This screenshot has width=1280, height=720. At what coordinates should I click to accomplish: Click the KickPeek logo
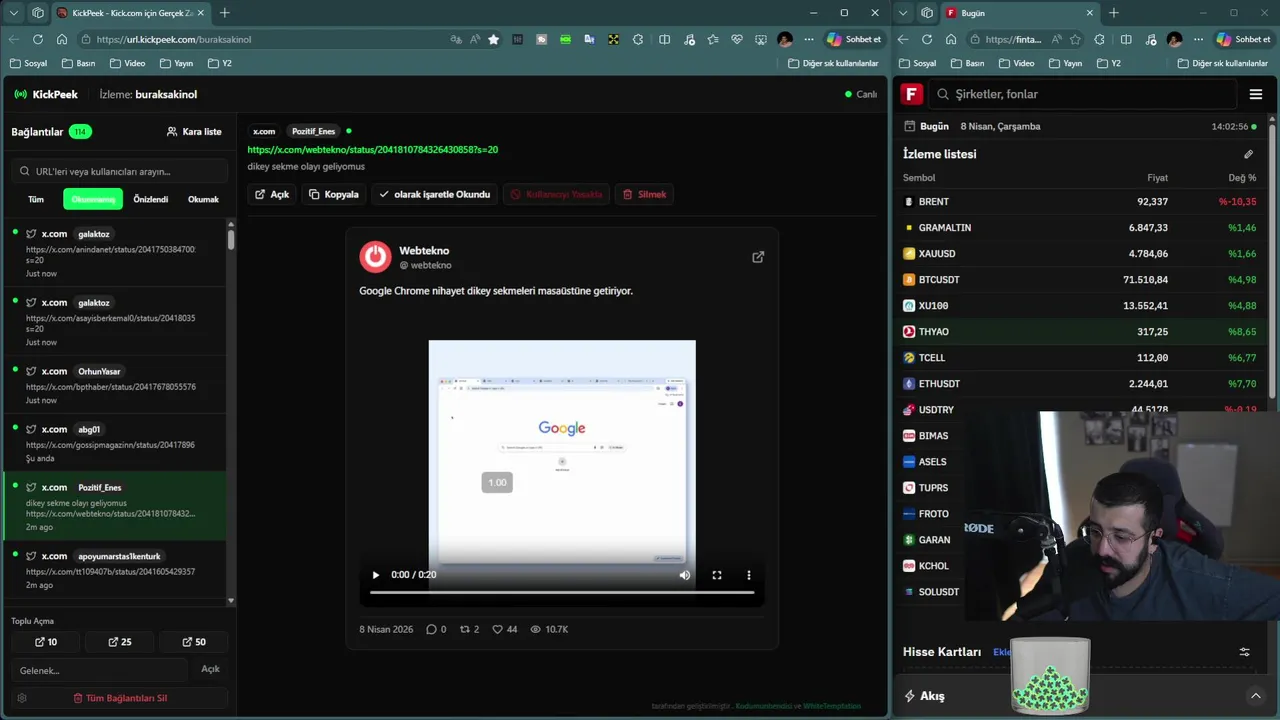point(46,94)
